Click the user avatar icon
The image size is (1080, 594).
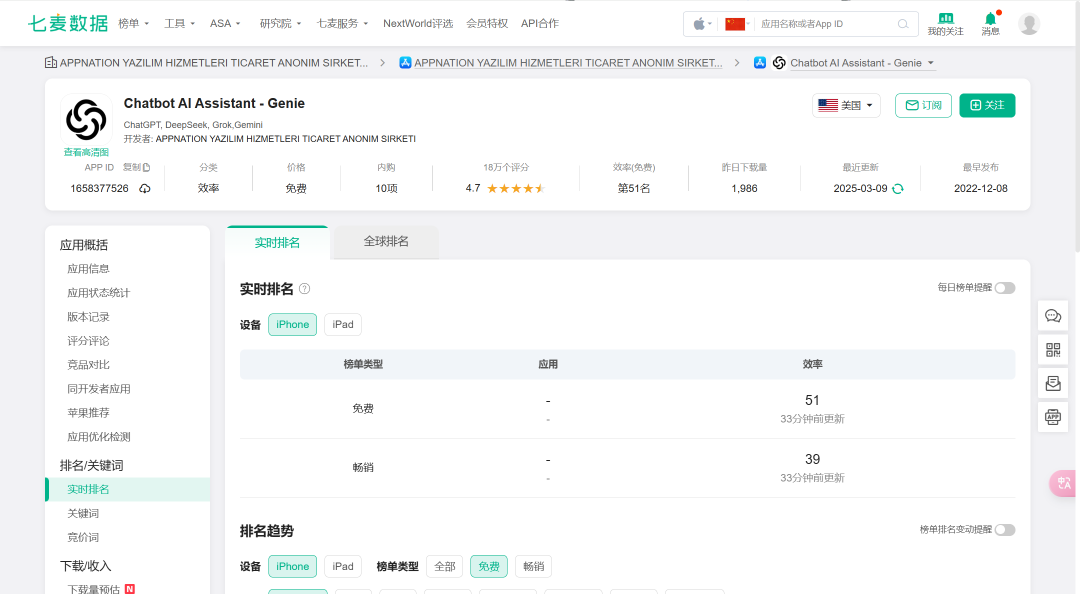tap(1029, 23)
